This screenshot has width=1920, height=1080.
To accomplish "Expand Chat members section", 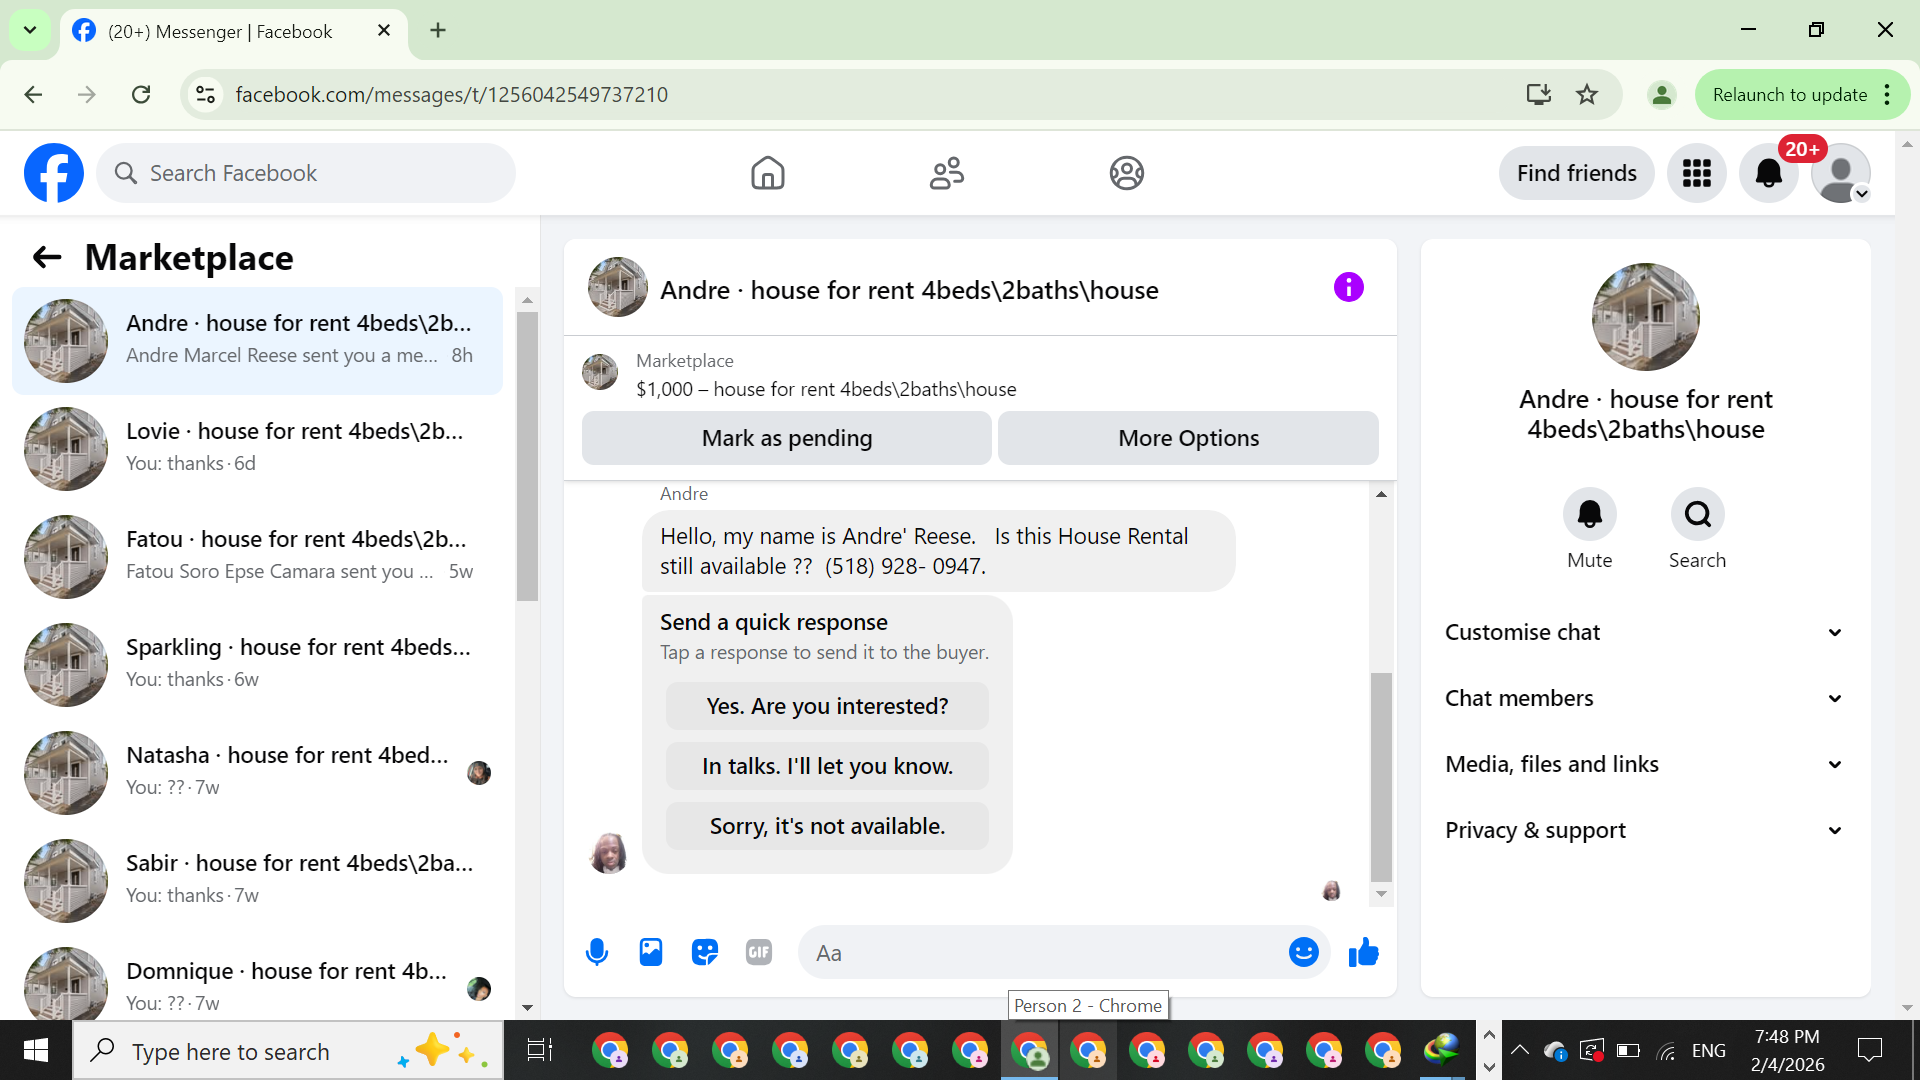I will (1645, 698).
